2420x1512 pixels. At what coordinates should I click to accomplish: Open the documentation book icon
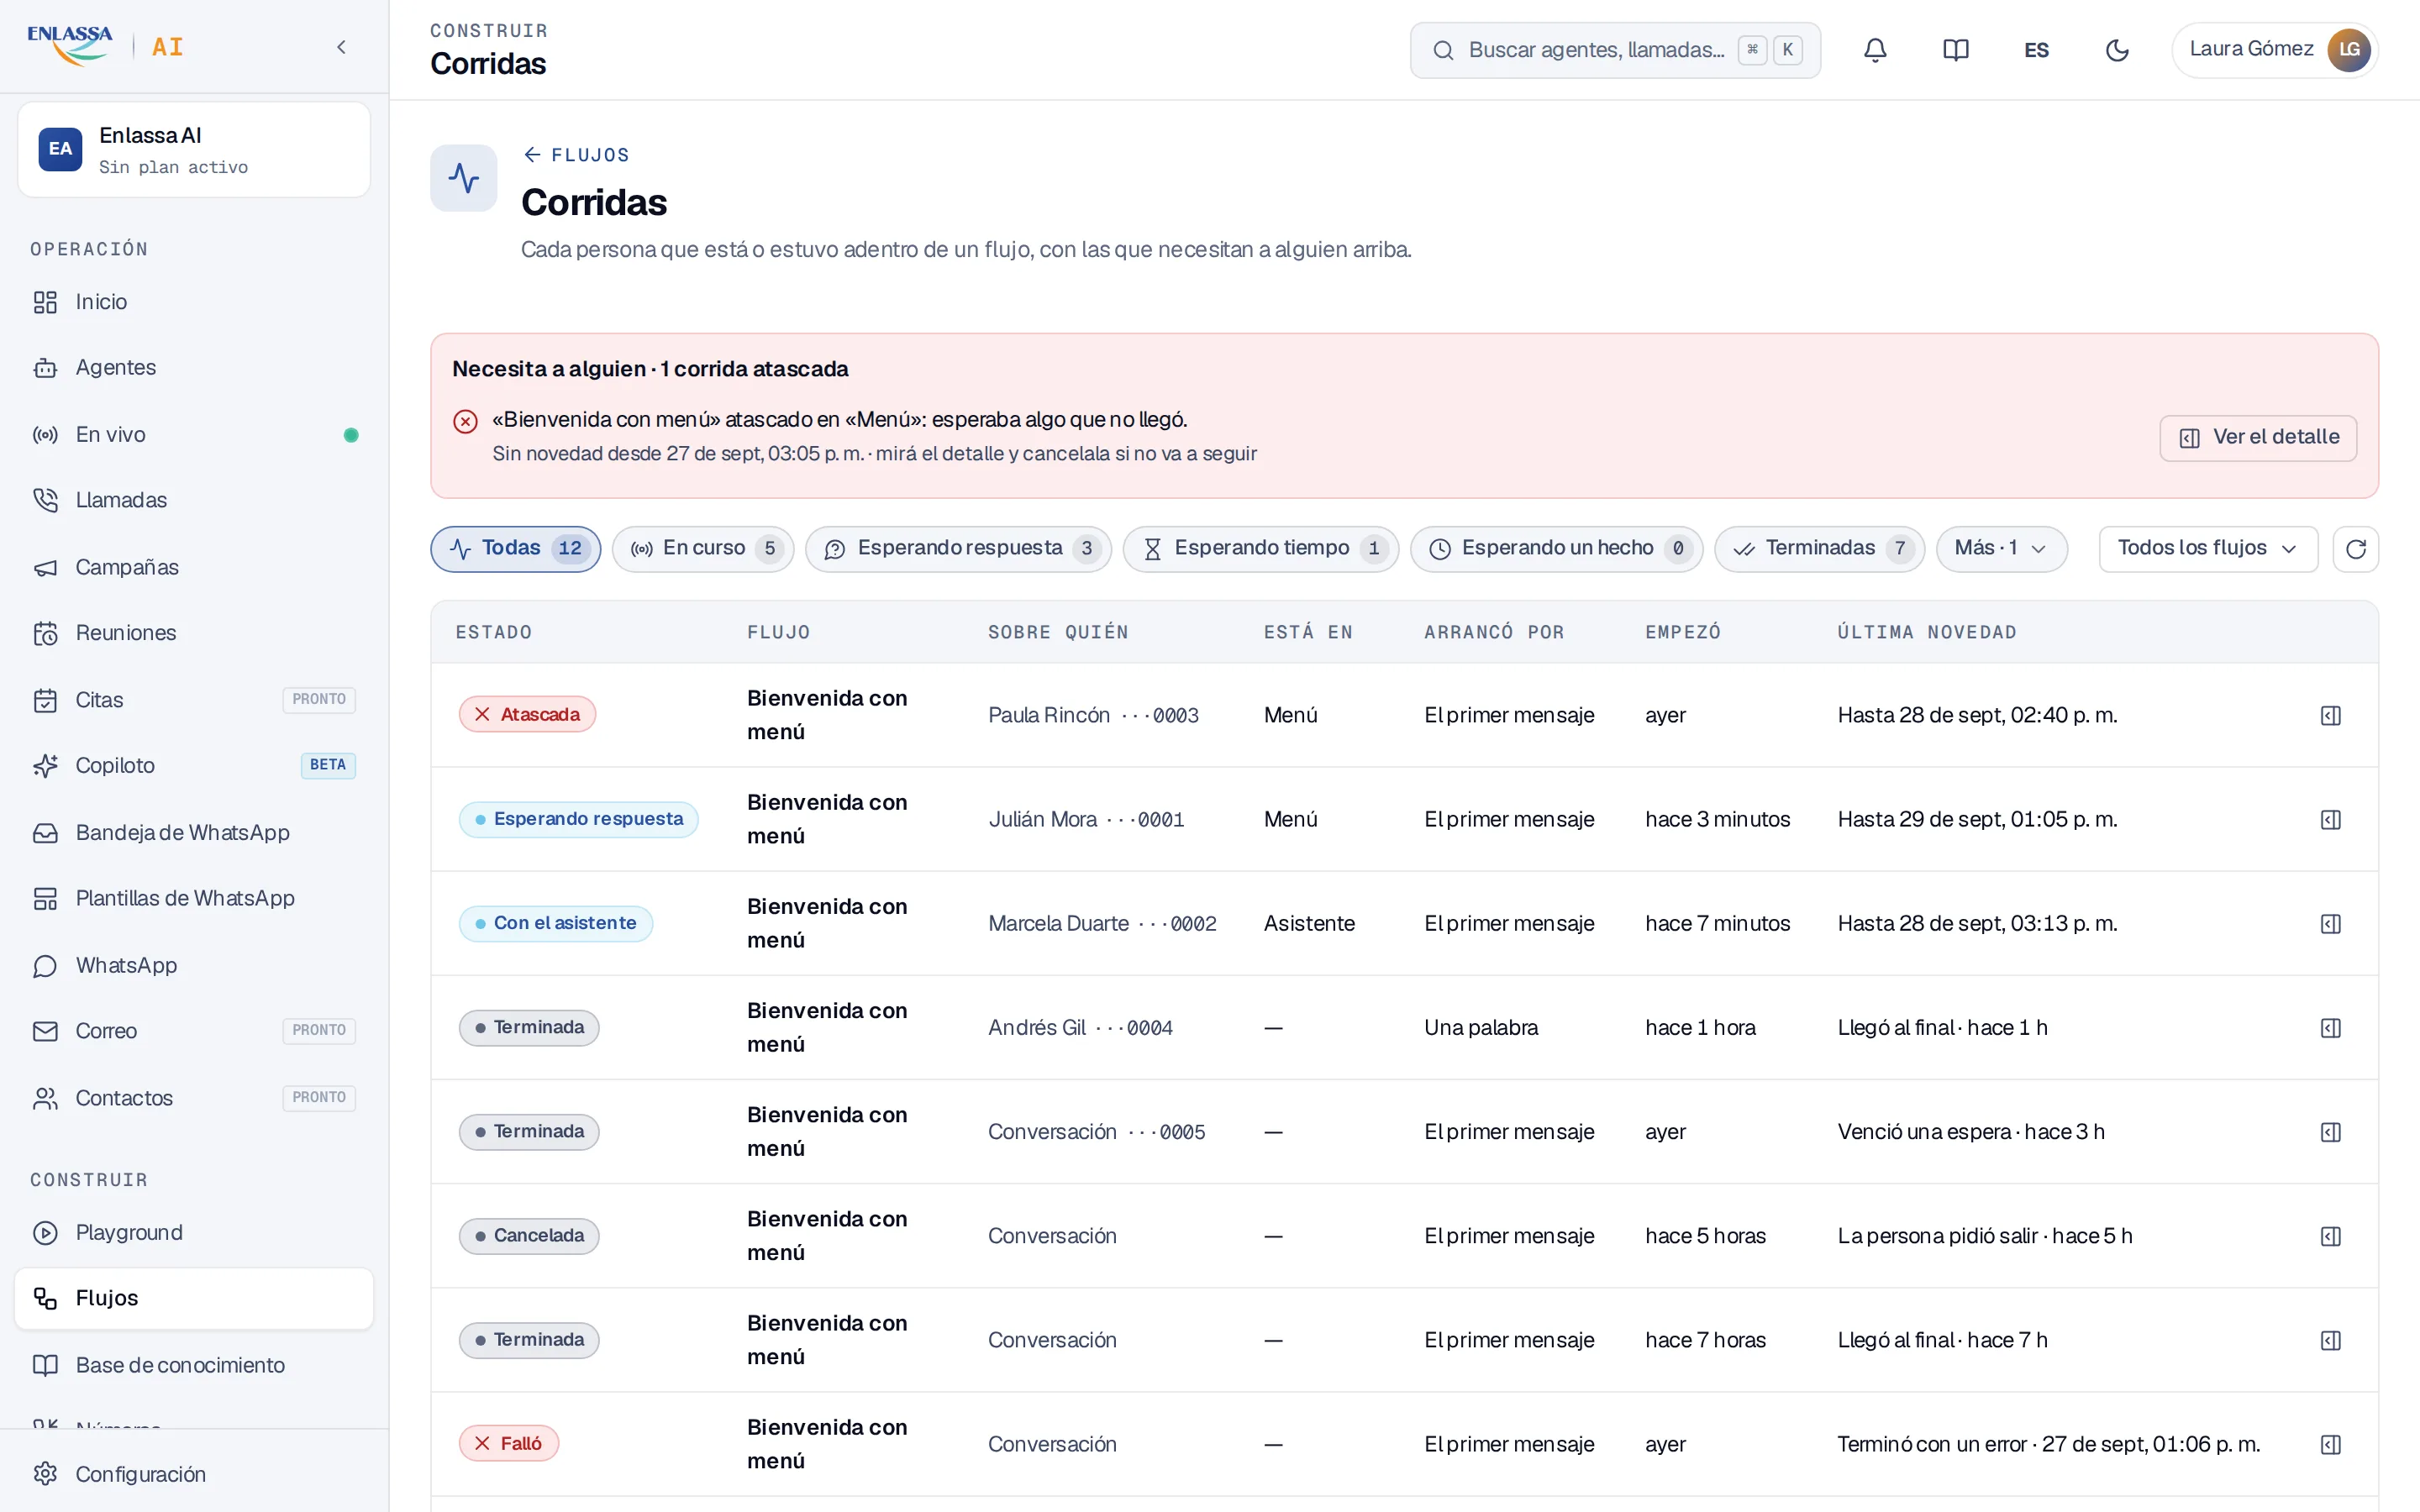pyautogui.click(x=1955, y=50)
